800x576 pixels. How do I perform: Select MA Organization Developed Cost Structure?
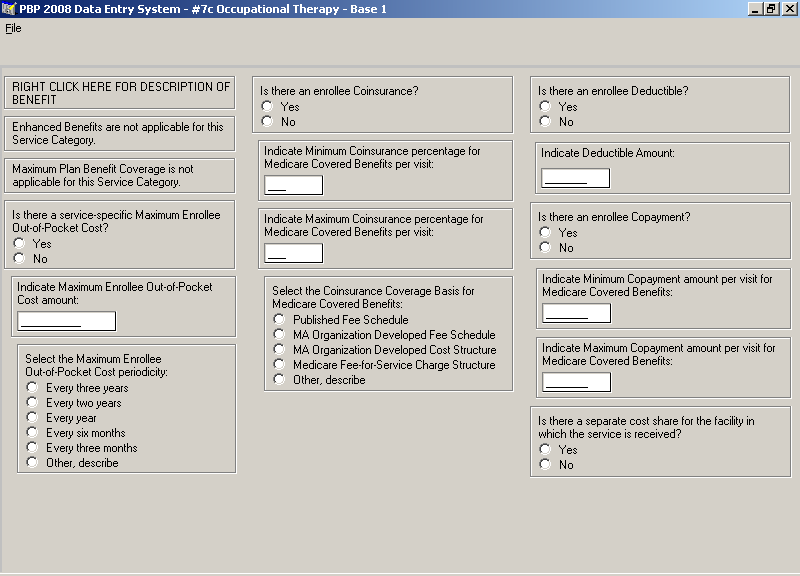coord(279,349)
